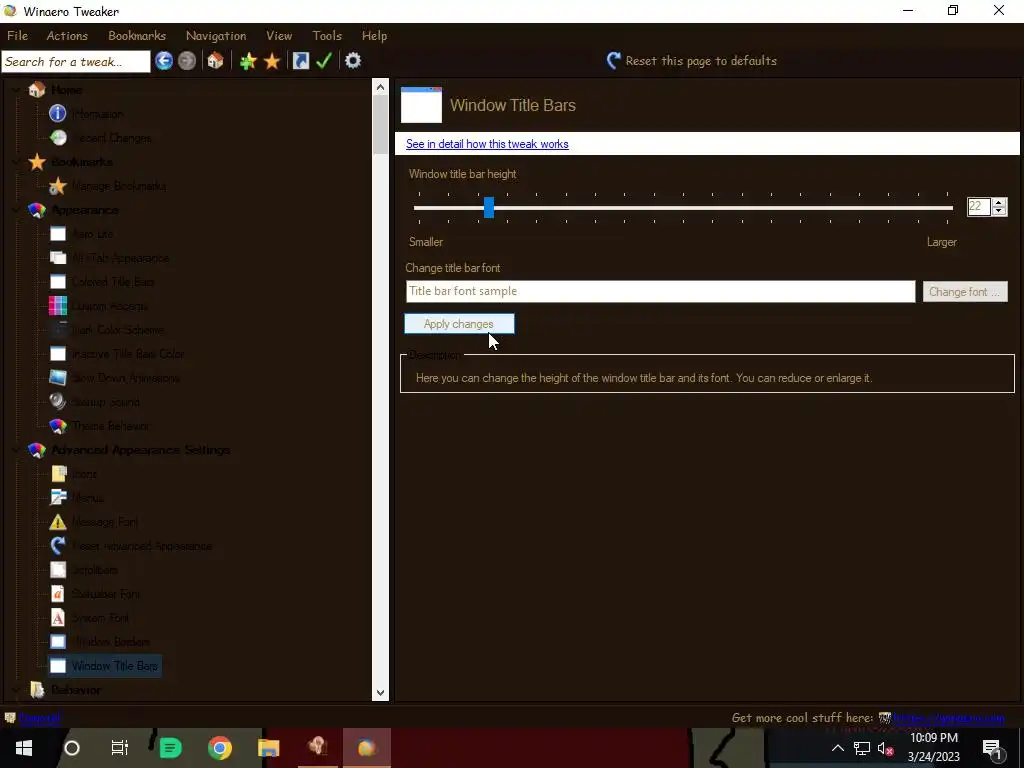Open the Icons tweak under Advanced Appearance
The image size is (1024, 768).
pos(84,474)
